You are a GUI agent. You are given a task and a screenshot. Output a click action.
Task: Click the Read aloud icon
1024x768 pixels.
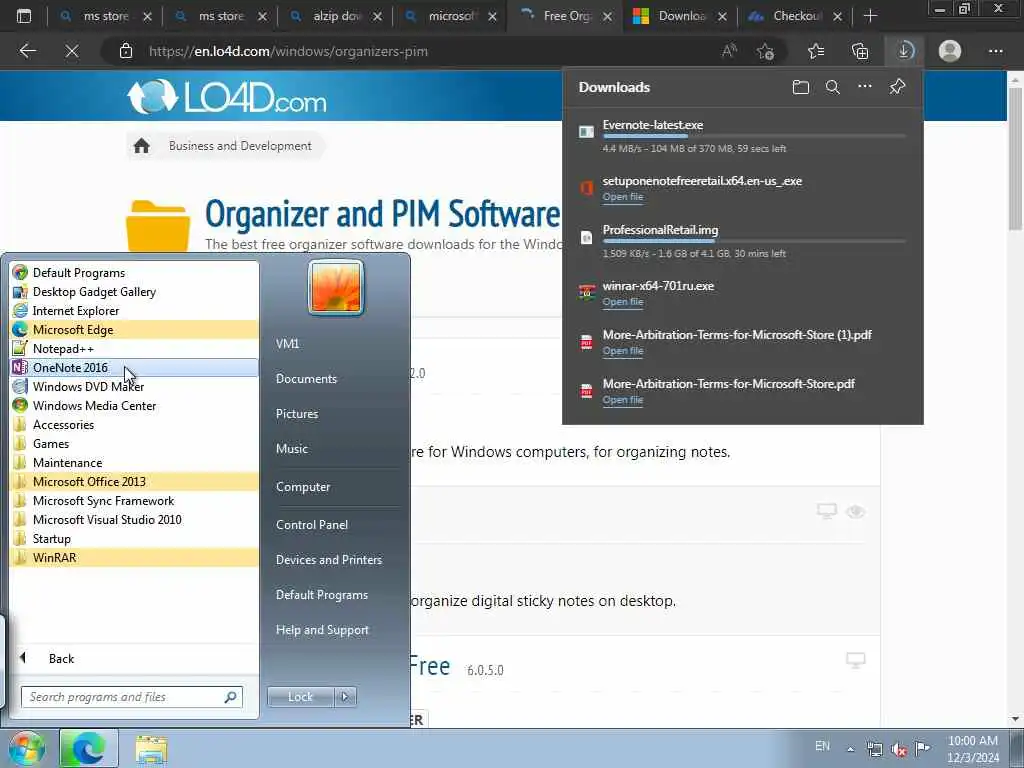click(729, 51)
